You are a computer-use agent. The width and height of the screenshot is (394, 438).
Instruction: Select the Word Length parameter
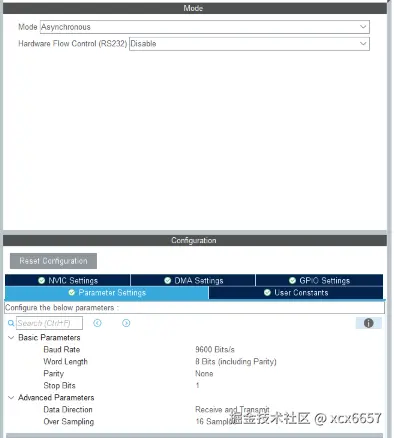[x=65, y=362]
